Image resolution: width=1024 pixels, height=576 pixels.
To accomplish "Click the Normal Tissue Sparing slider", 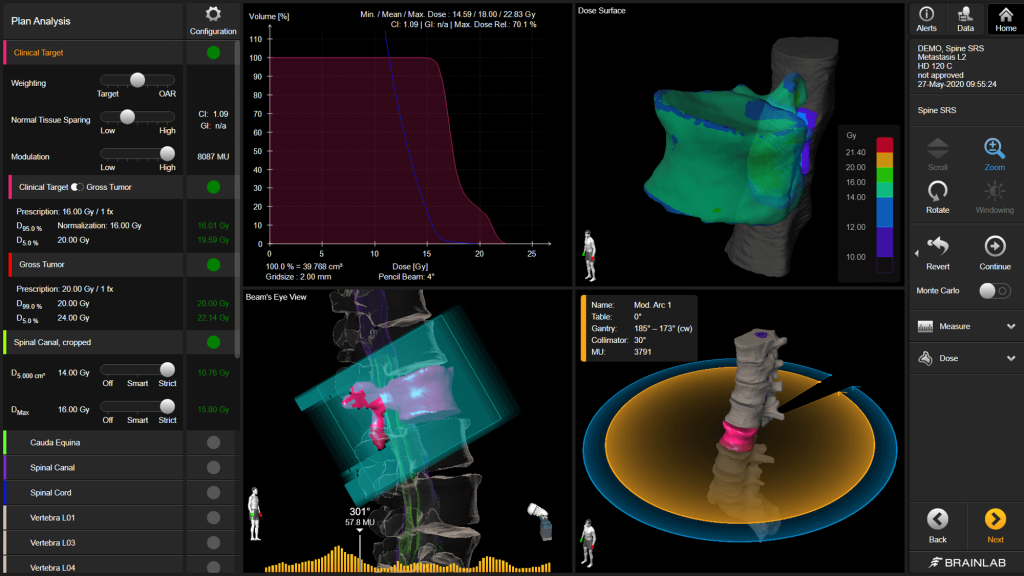I will 137,117.
